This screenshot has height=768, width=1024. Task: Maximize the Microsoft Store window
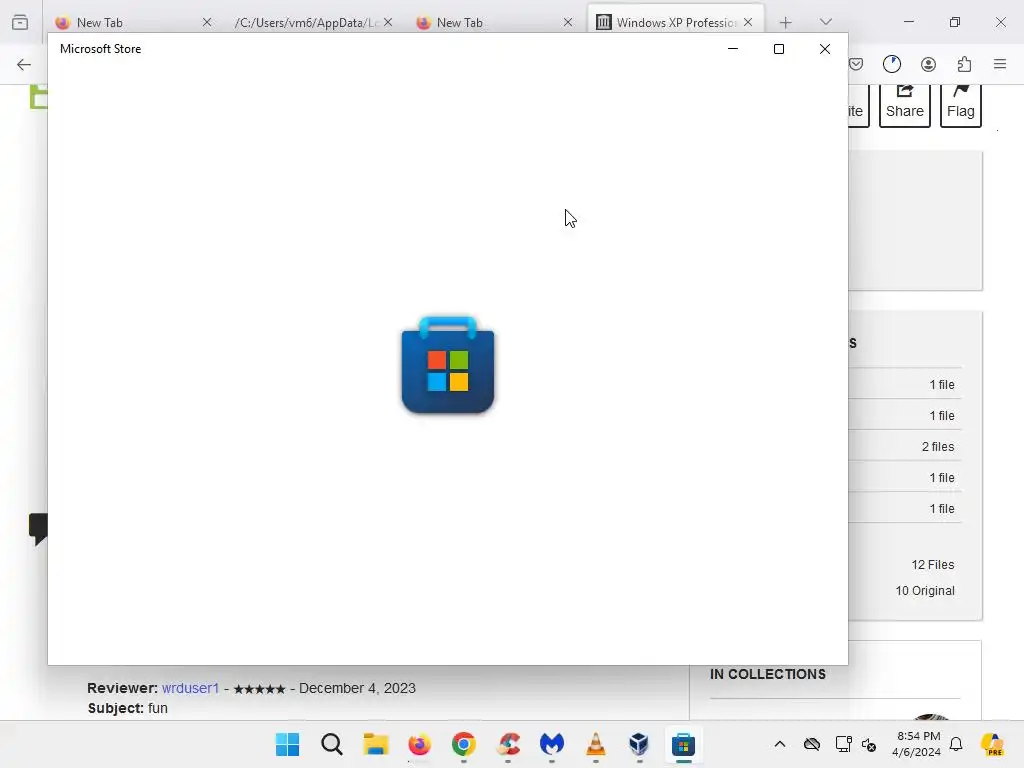[x=778, y=49]
